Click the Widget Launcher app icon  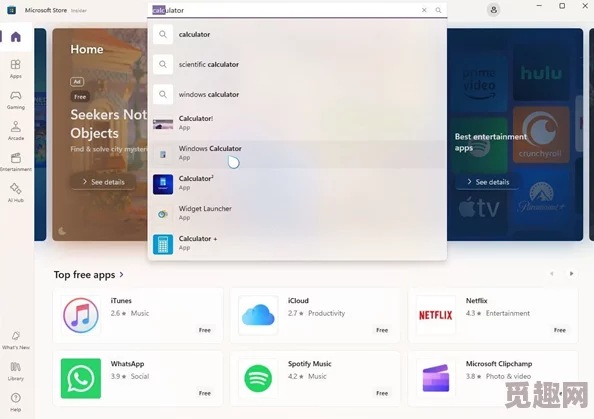click(x=163, y=214)
